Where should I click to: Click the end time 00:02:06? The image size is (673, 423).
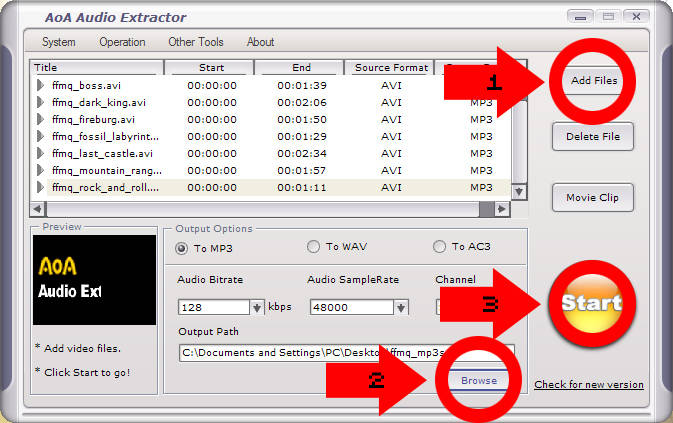302,103
